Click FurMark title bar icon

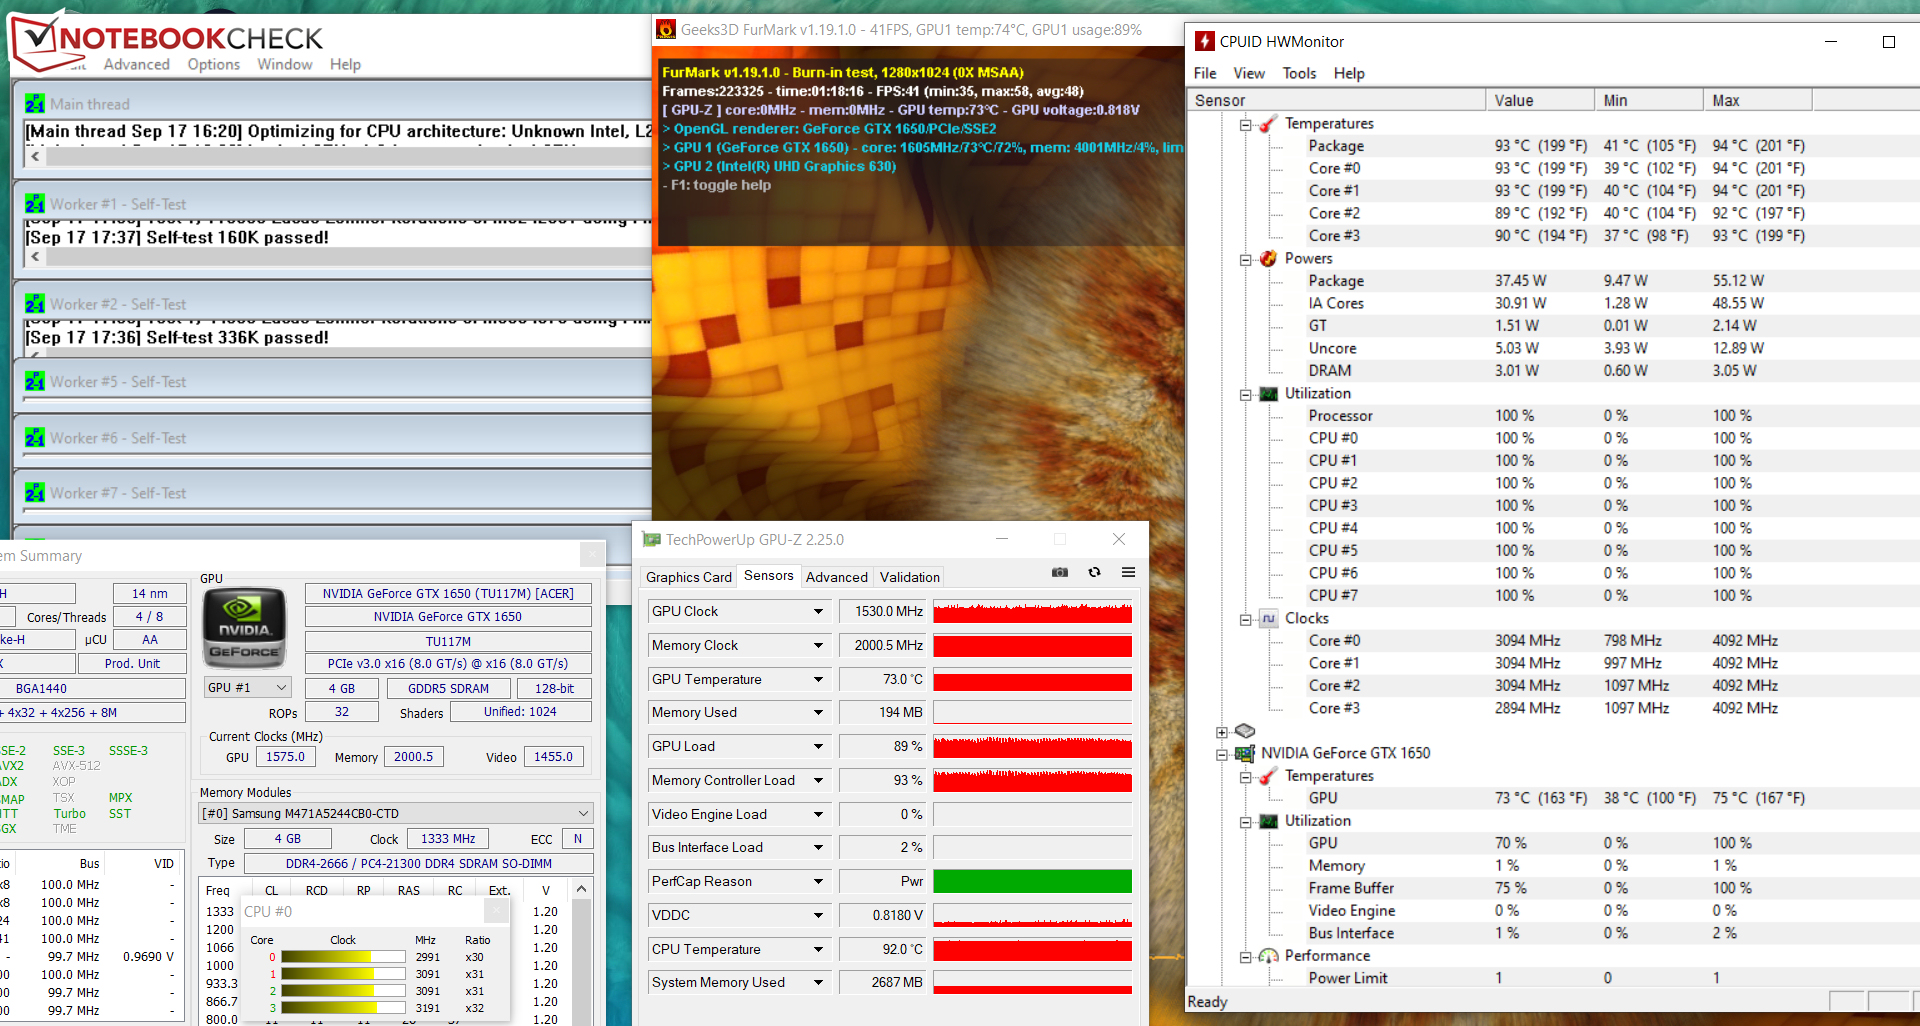666,30
